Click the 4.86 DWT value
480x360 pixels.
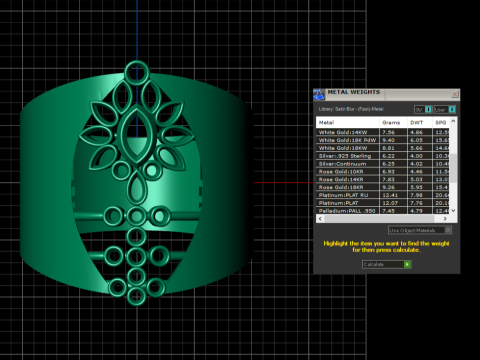(x=417, y=132)
